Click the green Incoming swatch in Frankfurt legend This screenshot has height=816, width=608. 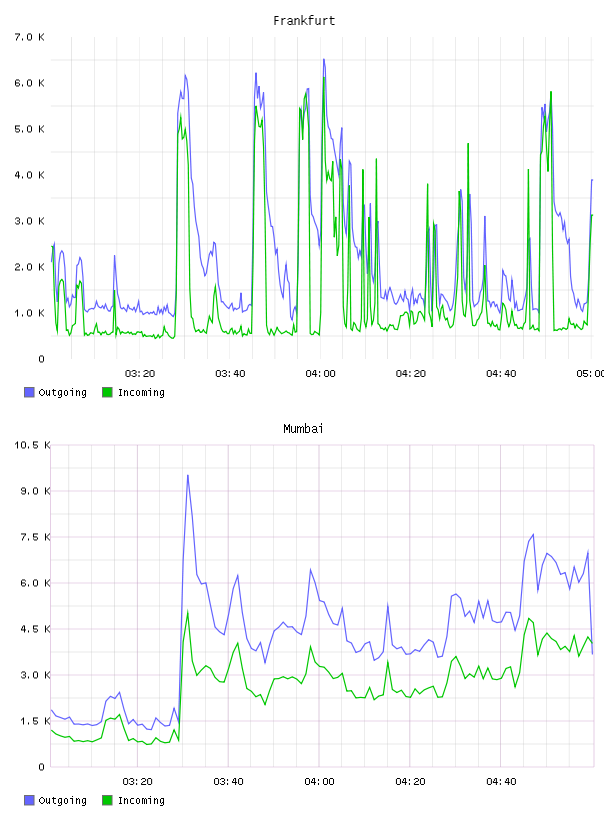pyautogui.click(x=107, y=392)
